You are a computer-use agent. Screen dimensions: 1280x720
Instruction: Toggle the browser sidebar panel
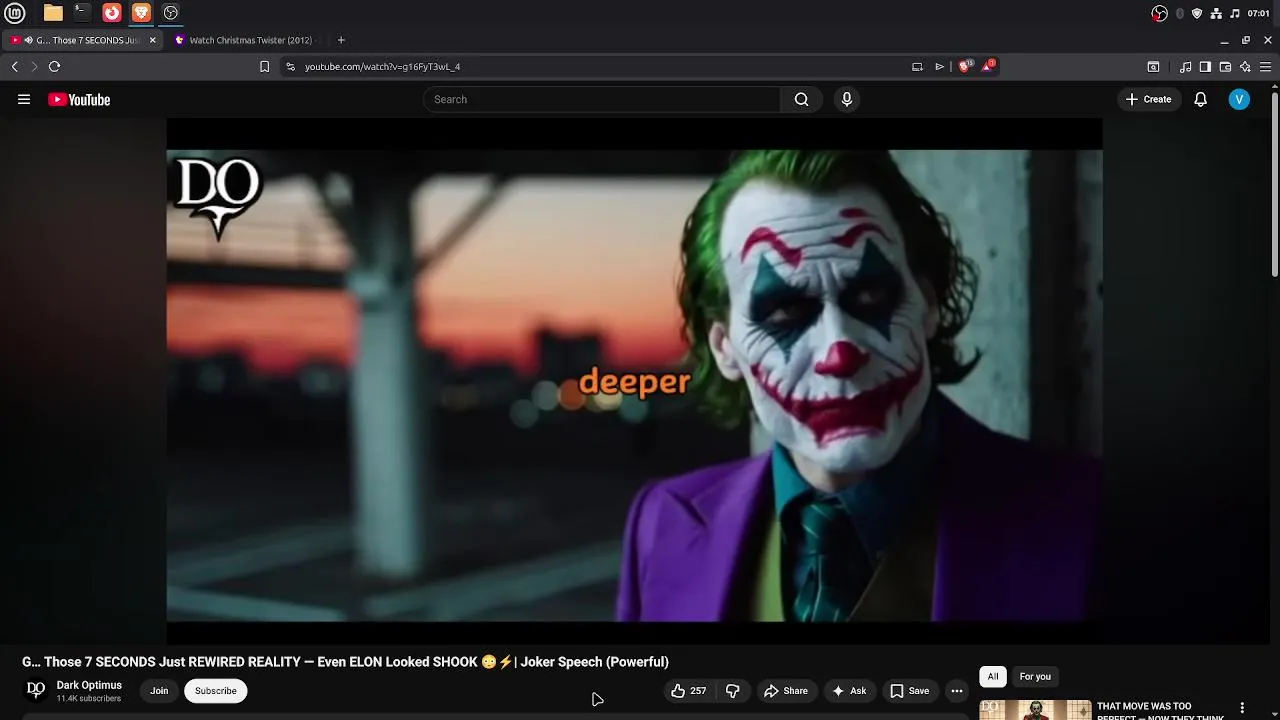pos(1205,66)
